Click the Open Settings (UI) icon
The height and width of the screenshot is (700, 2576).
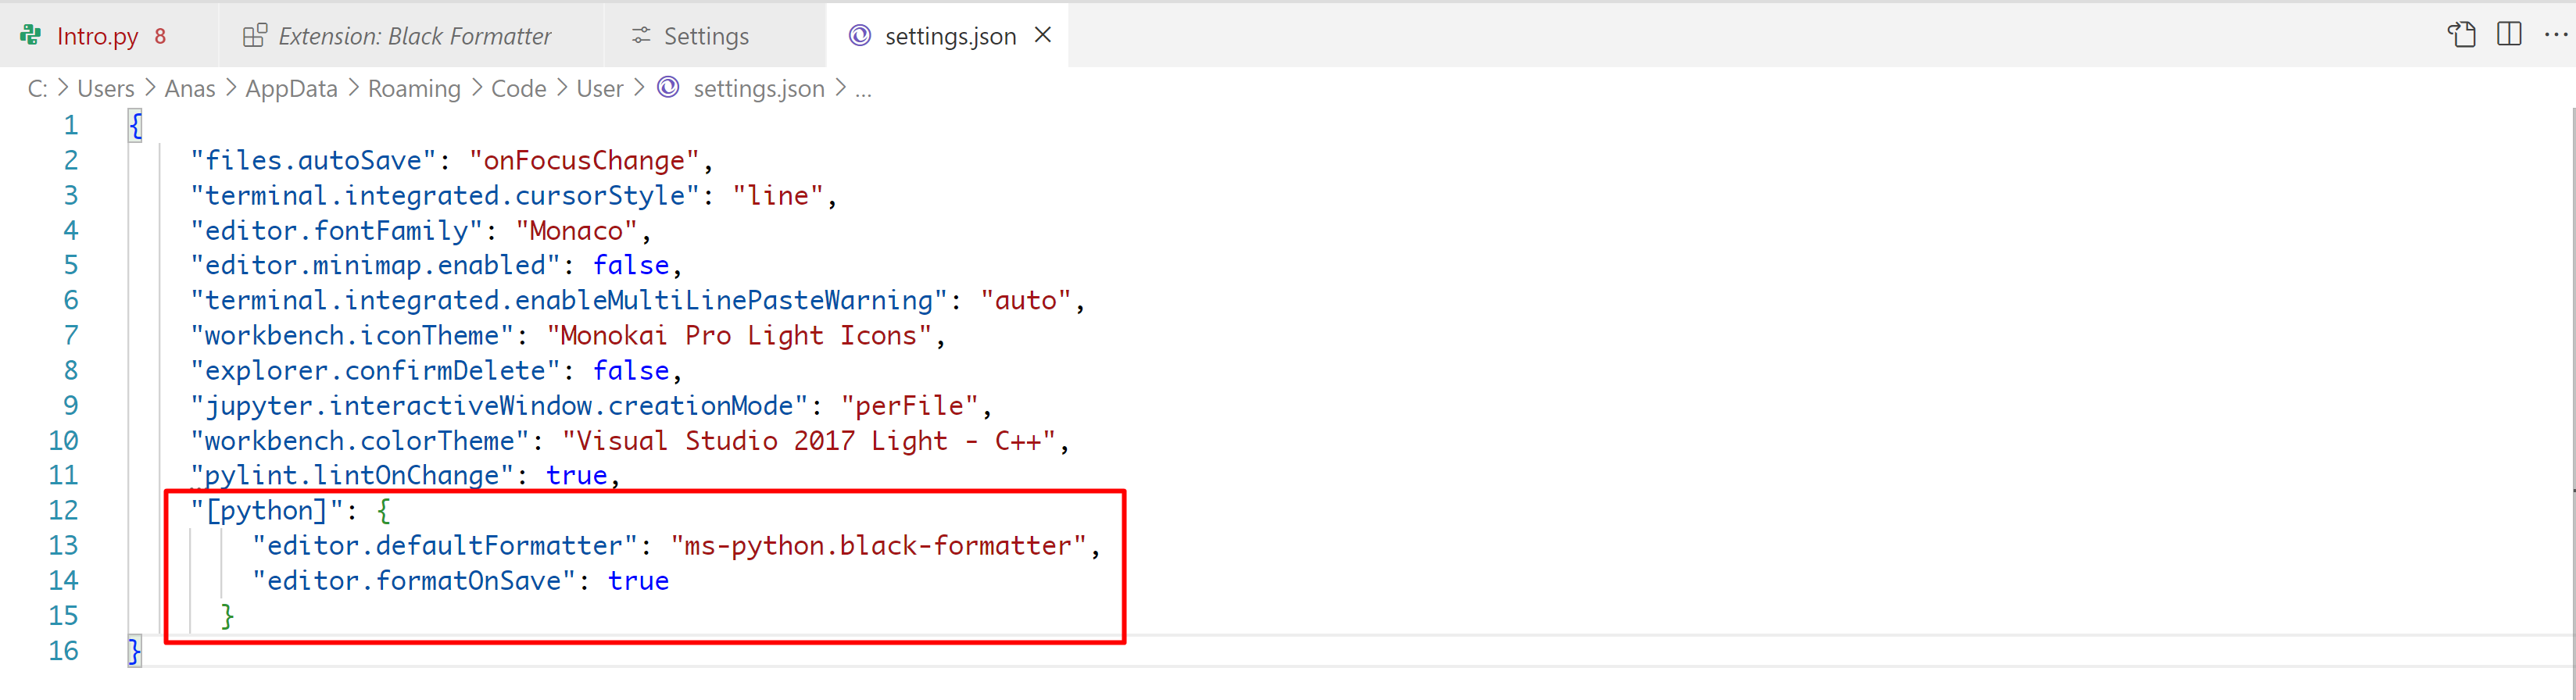point(2461,35)
